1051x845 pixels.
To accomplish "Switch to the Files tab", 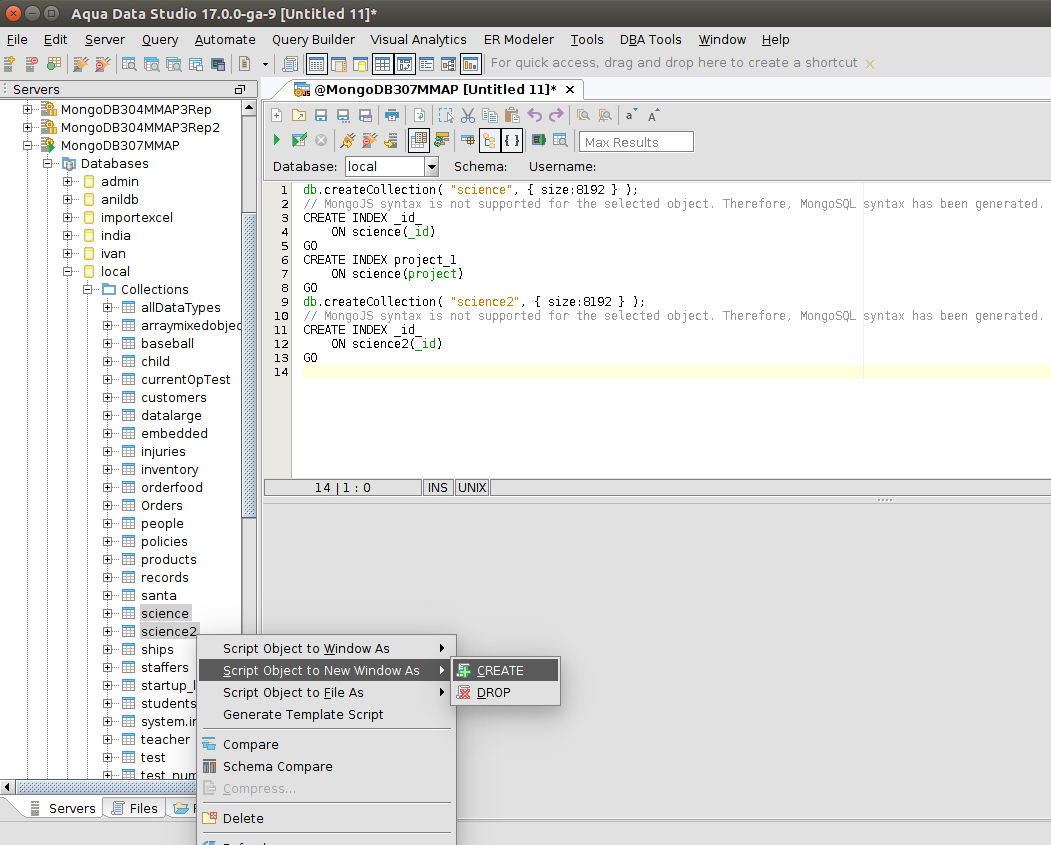I will tap(135, 808).
